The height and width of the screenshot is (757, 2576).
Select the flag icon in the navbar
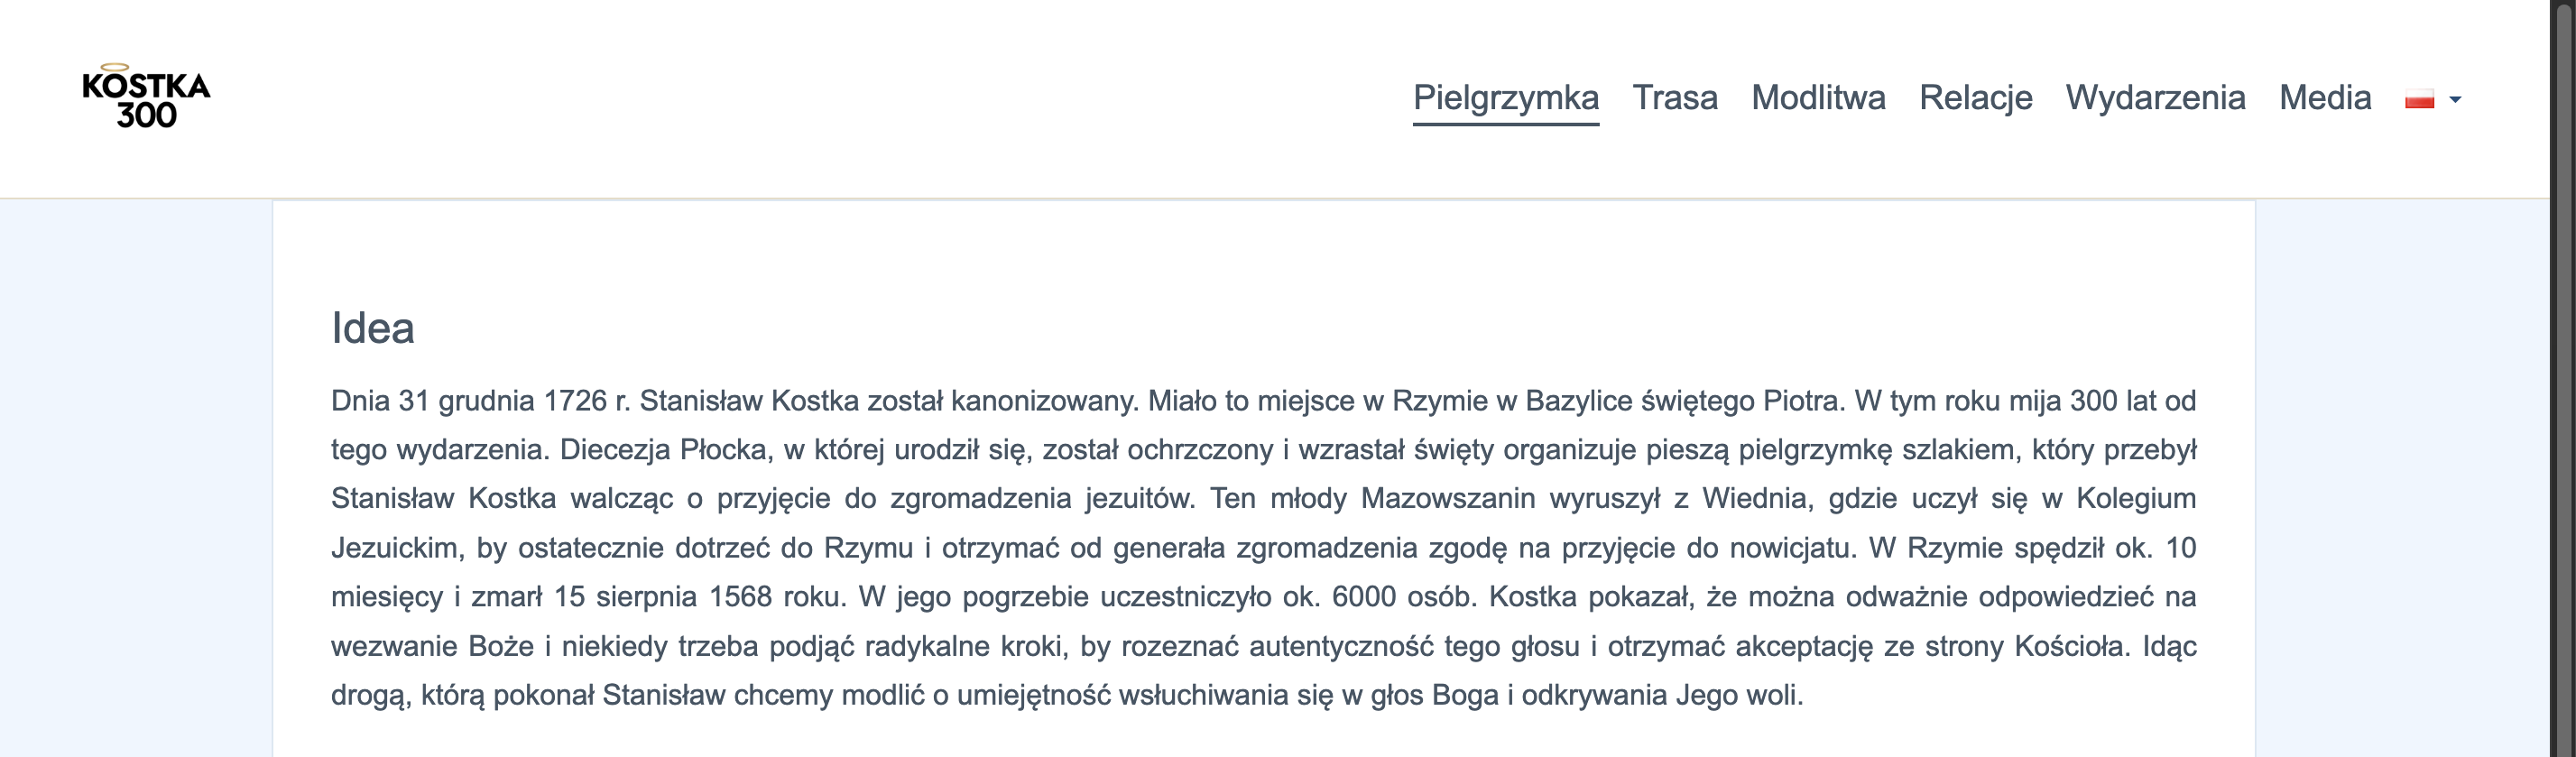(x=2420, y=98)
